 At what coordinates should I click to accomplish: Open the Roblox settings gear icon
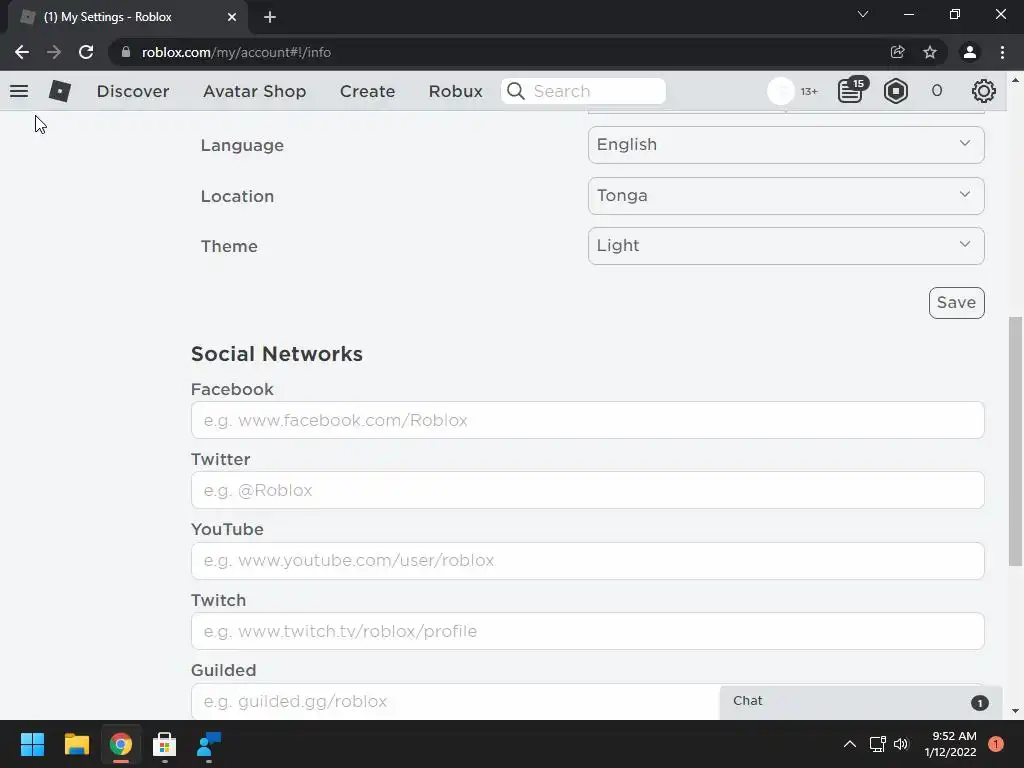tap(984, 91)
